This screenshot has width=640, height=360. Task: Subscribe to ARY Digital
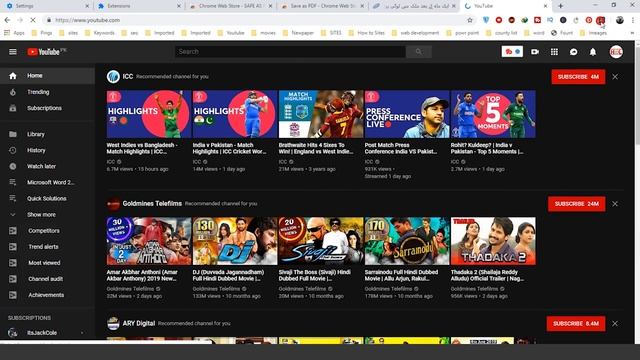pos(576,323)
